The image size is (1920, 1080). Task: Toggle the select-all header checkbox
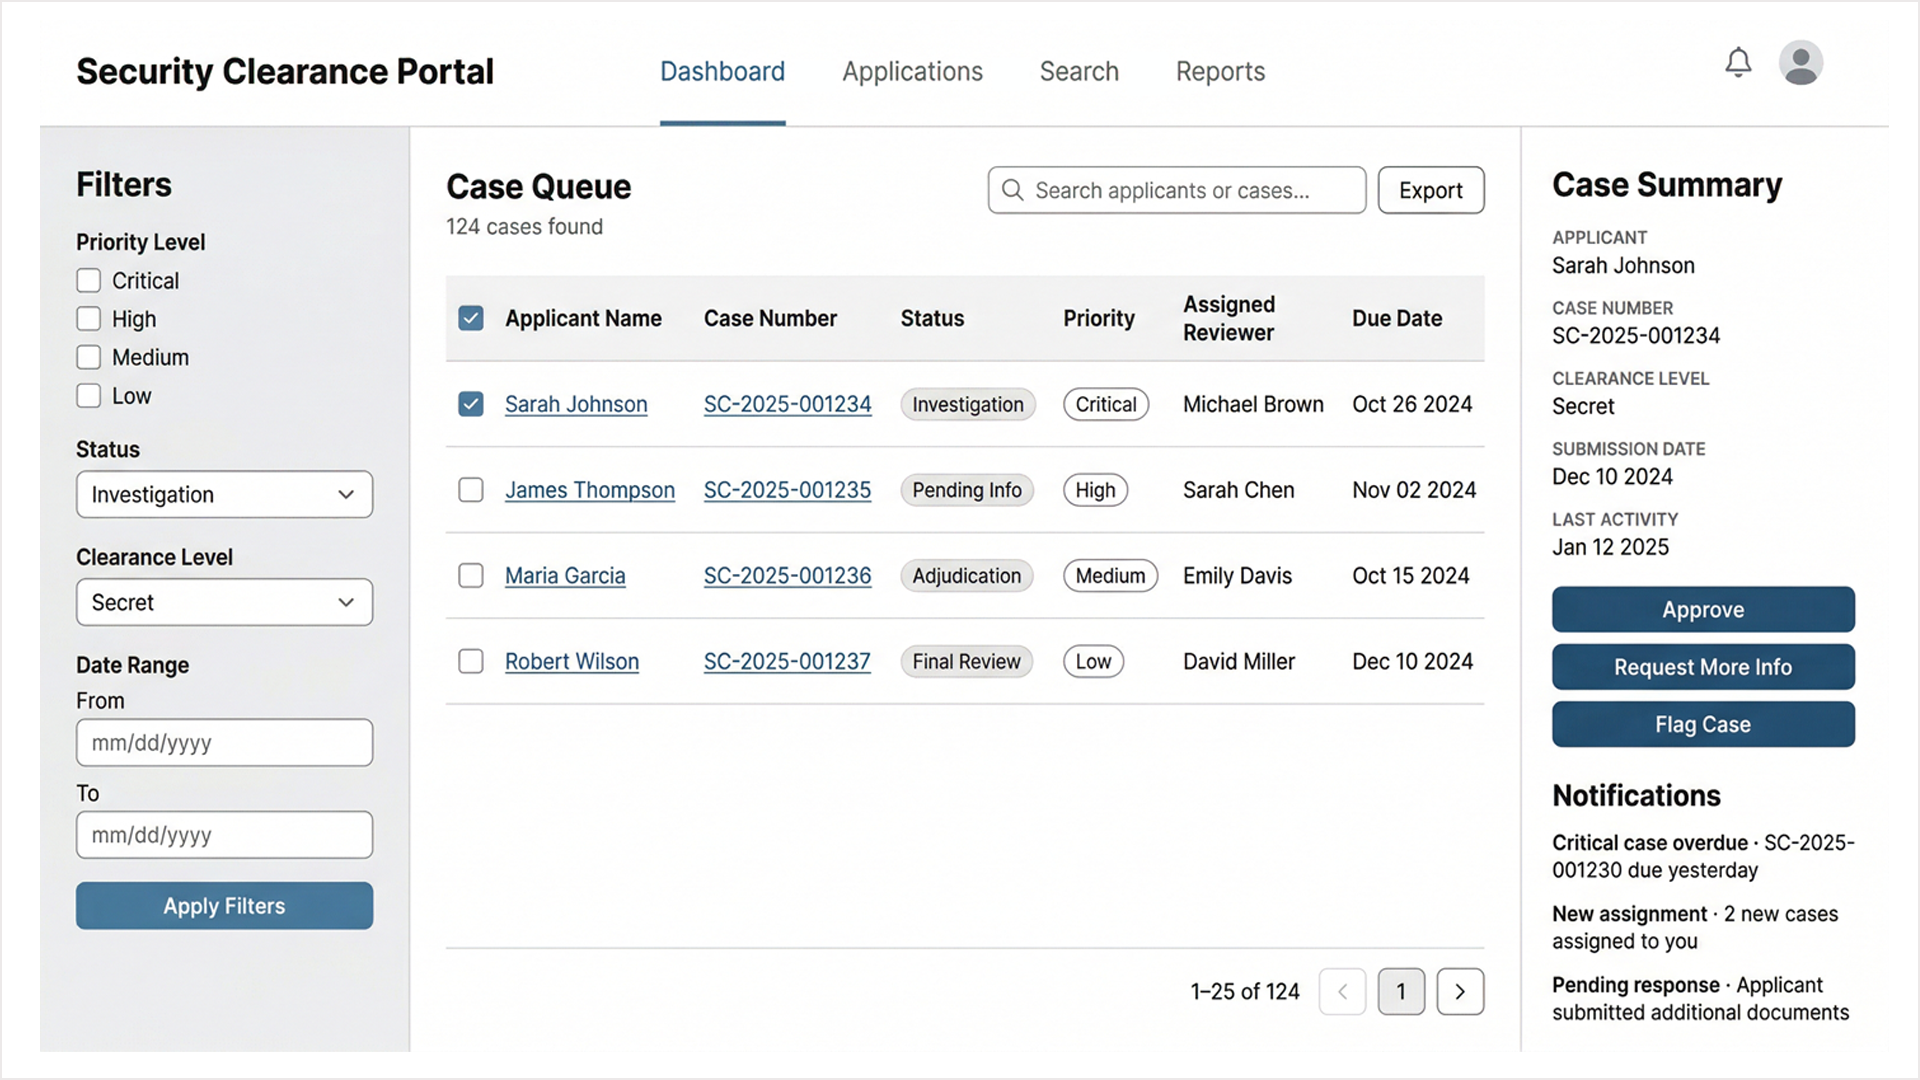point(471,318)
